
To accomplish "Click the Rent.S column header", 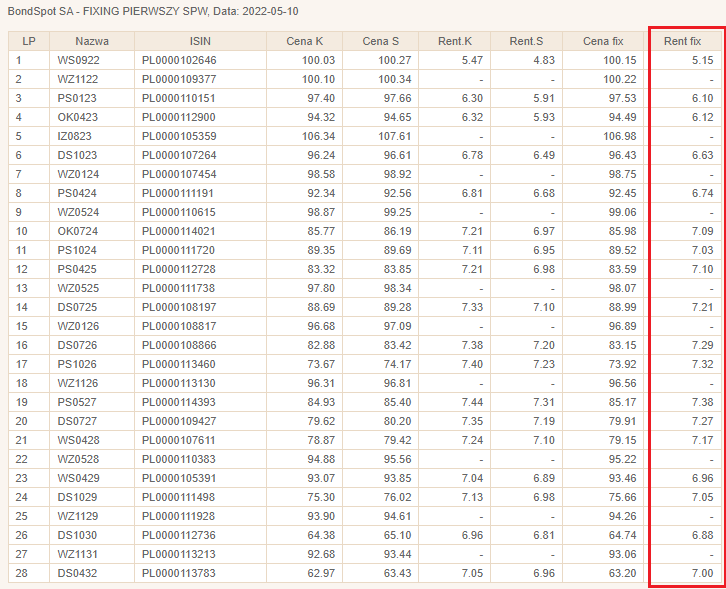I will 526,42.
